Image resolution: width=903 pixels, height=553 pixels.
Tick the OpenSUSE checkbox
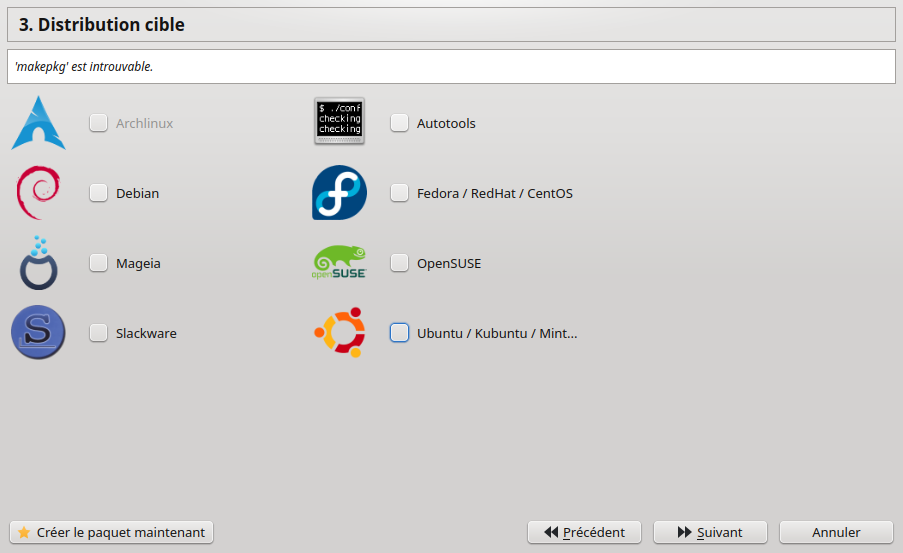[399, 263]
